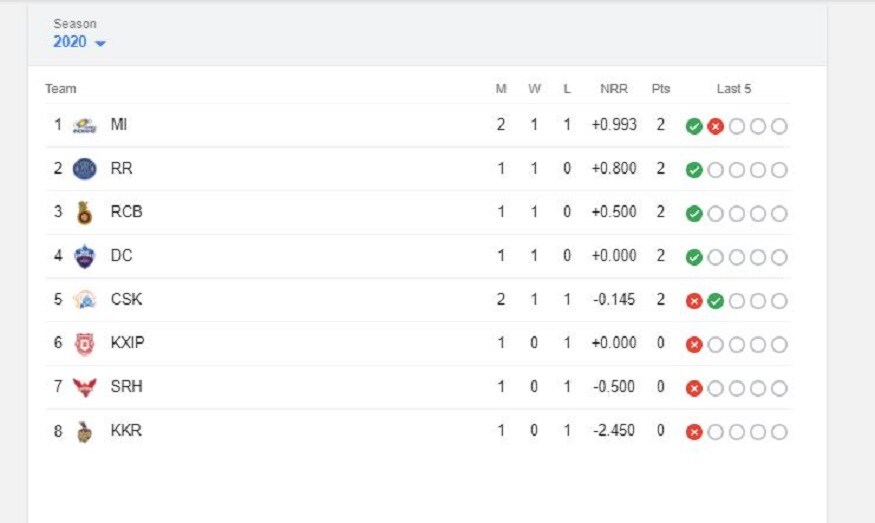Image resolution: width=875 pixels, height=523 pixels.
Task: Click the RCB team logo
Action: [85, 213]
